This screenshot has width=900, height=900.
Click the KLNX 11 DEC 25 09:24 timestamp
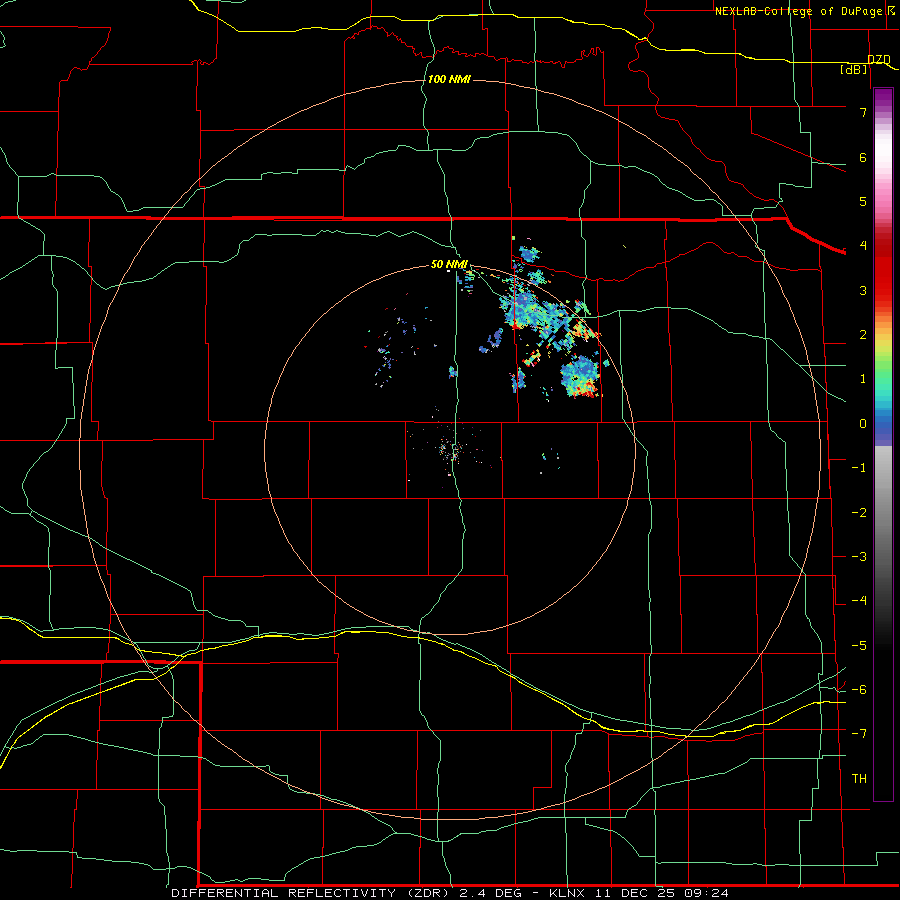point(639,893)
